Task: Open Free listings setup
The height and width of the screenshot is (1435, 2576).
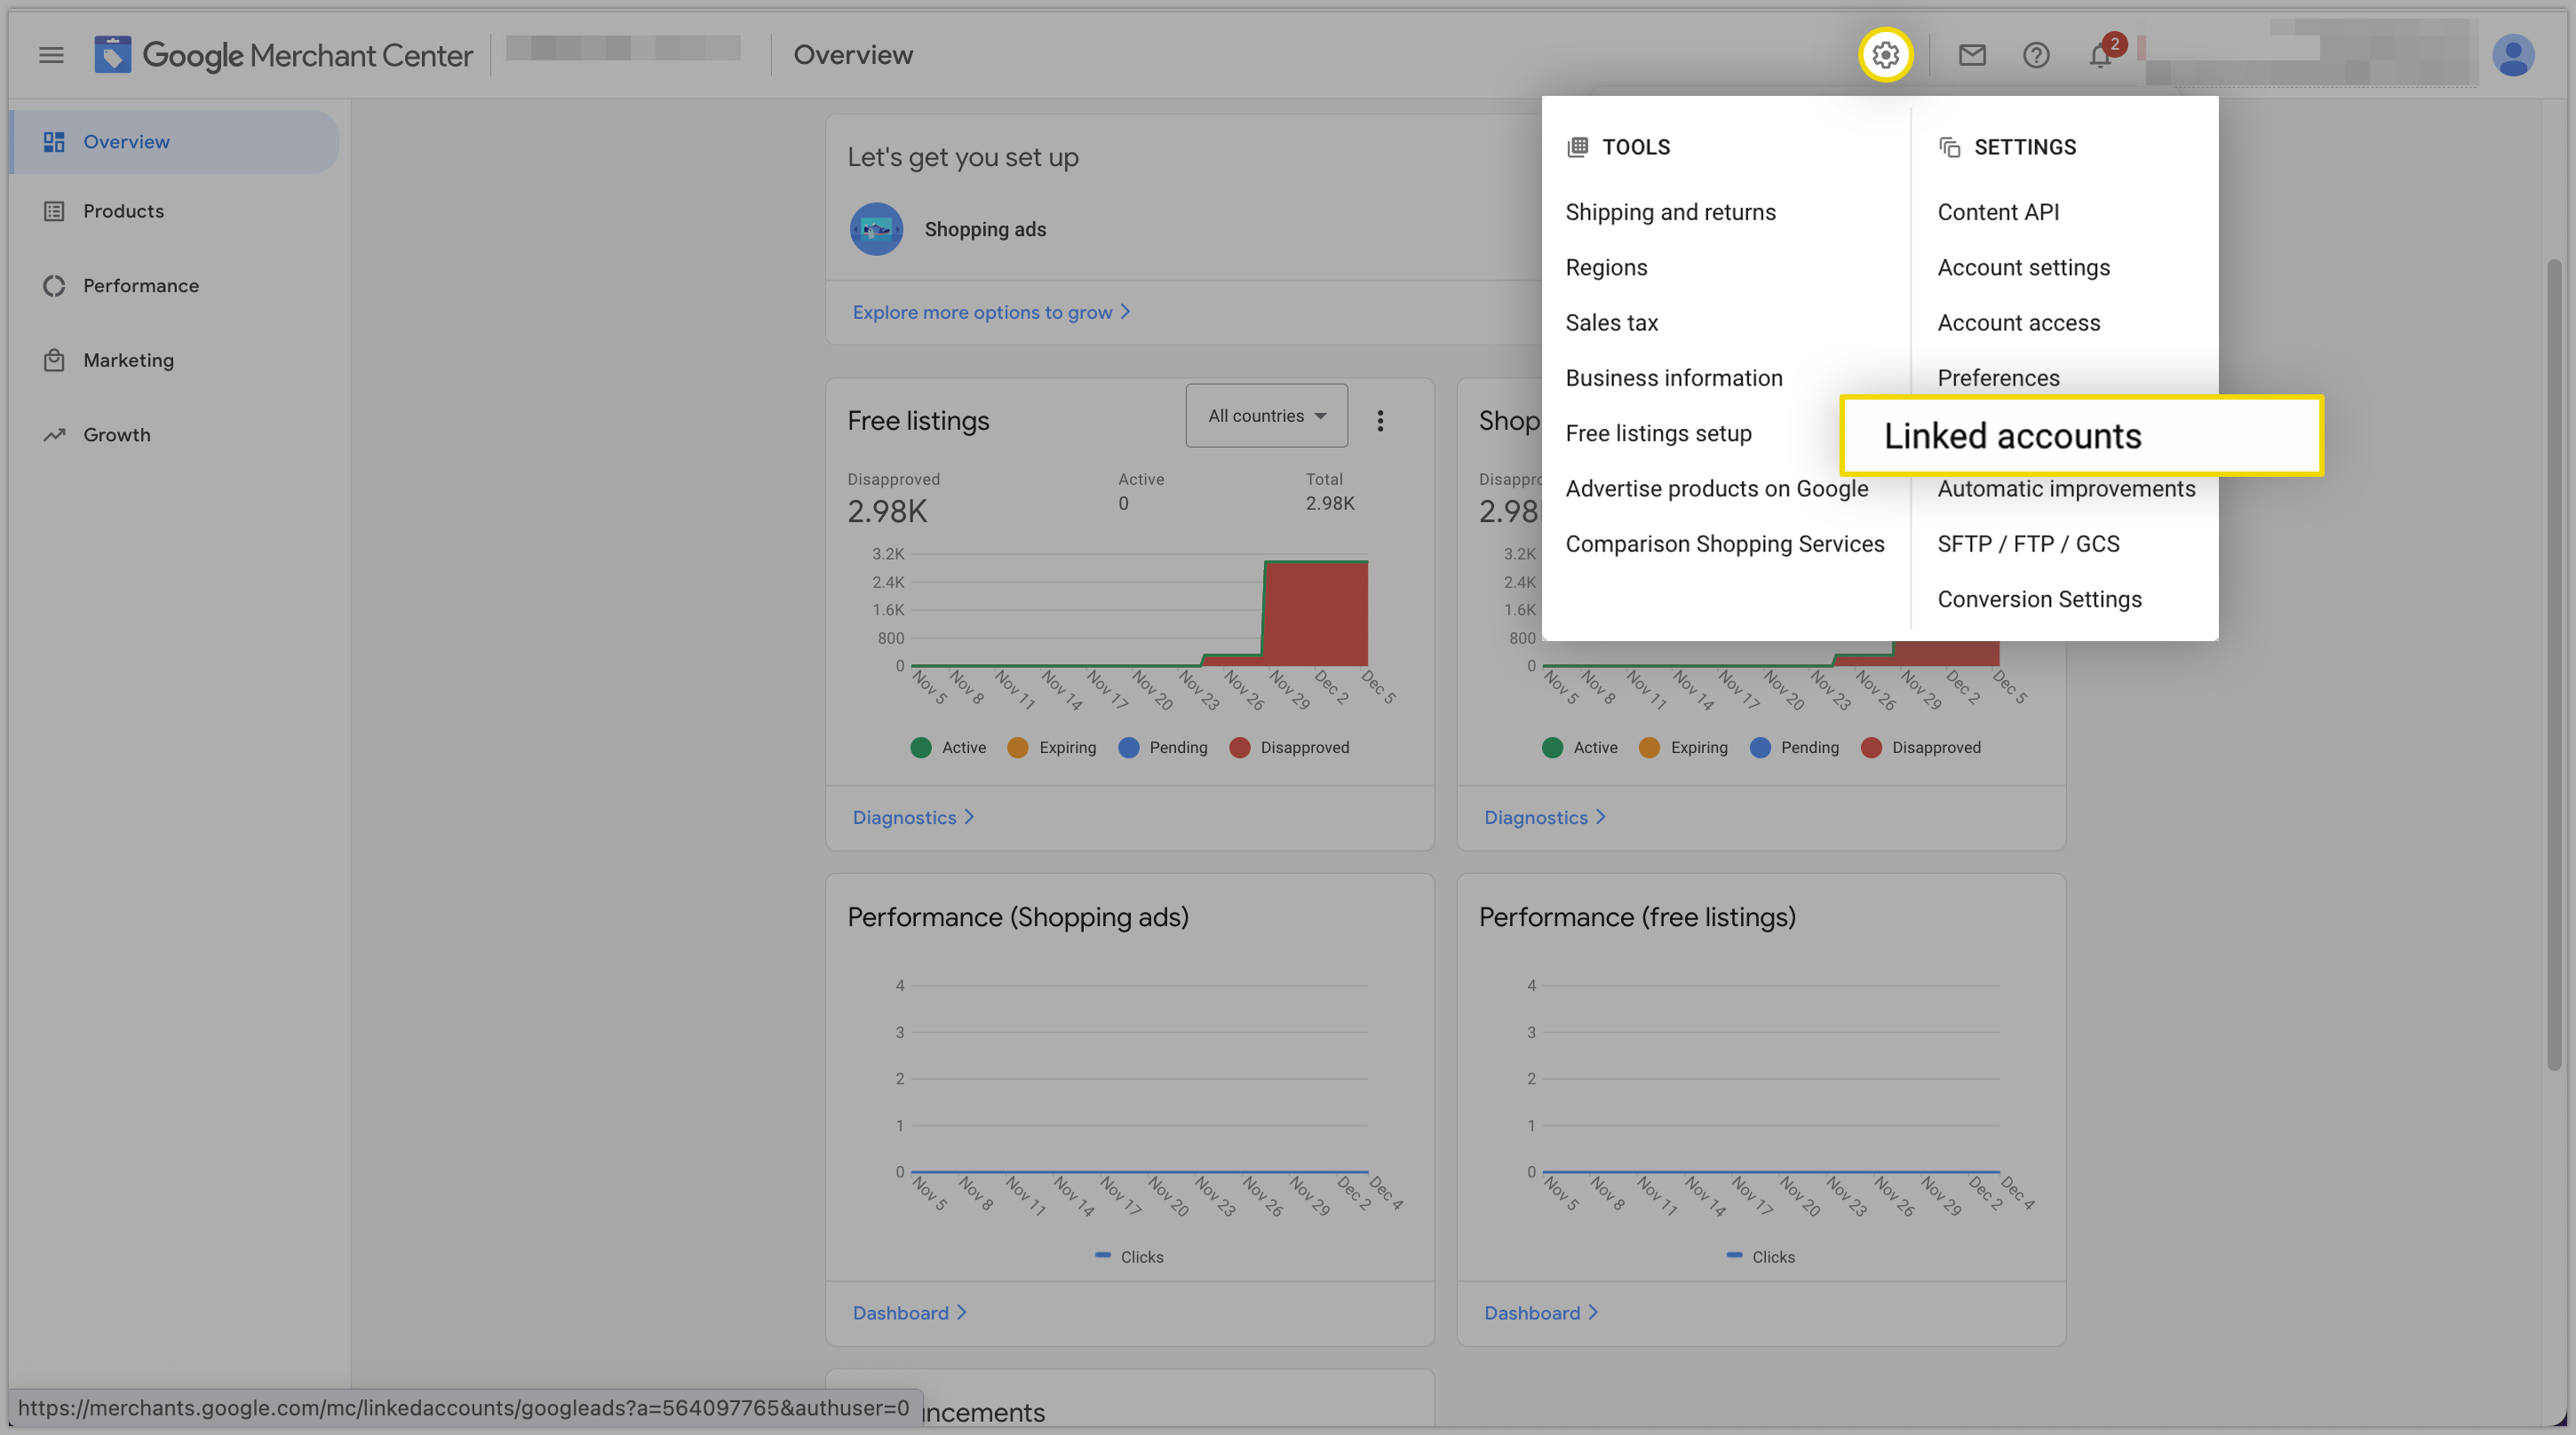Action: point(1658,433)
